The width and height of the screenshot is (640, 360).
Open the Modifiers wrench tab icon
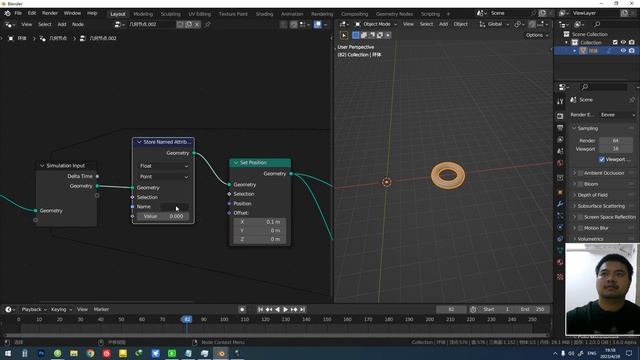[x=560, y=204]
